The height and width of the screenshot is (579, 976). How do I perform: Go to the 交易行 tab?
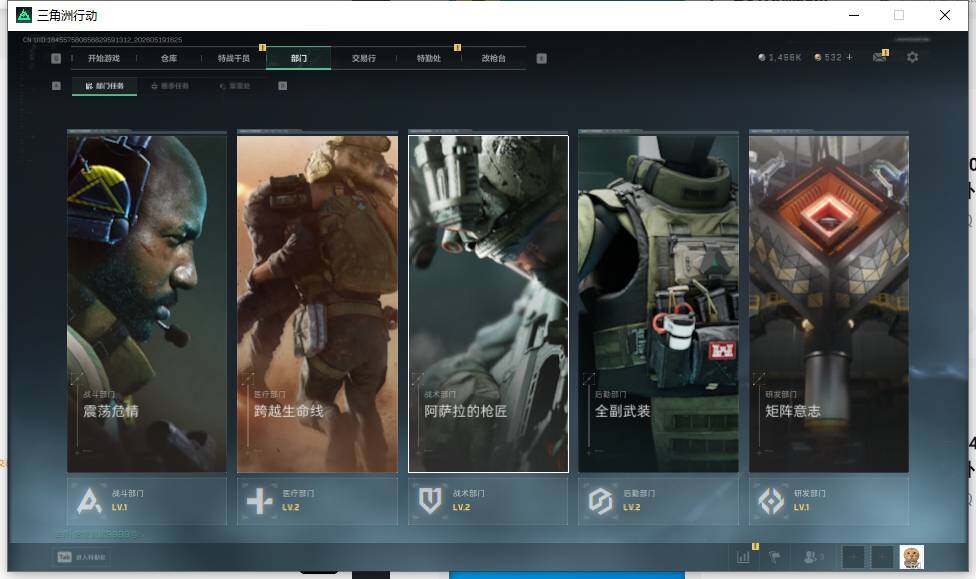point(364,59)
